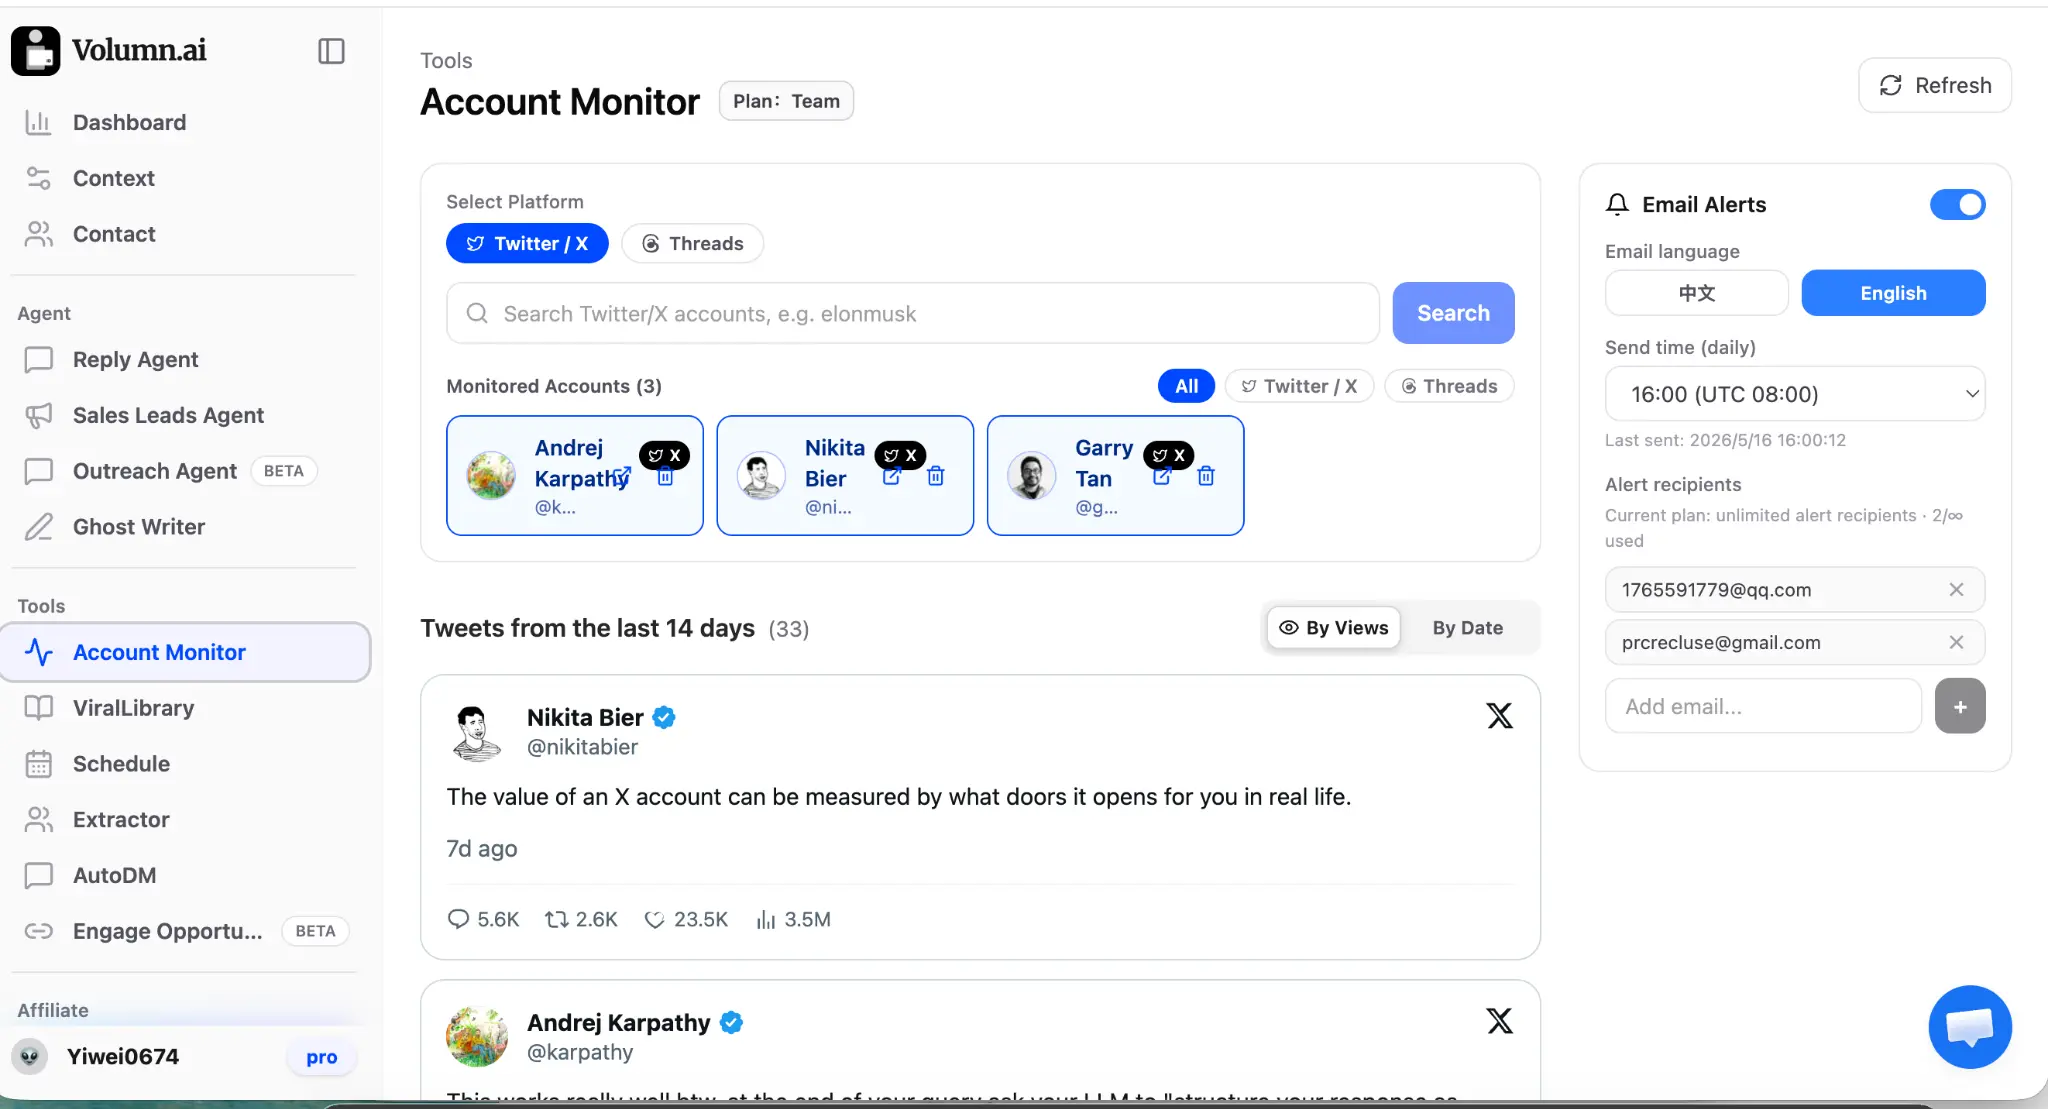Open Ghost Writer

click(139, 527)
